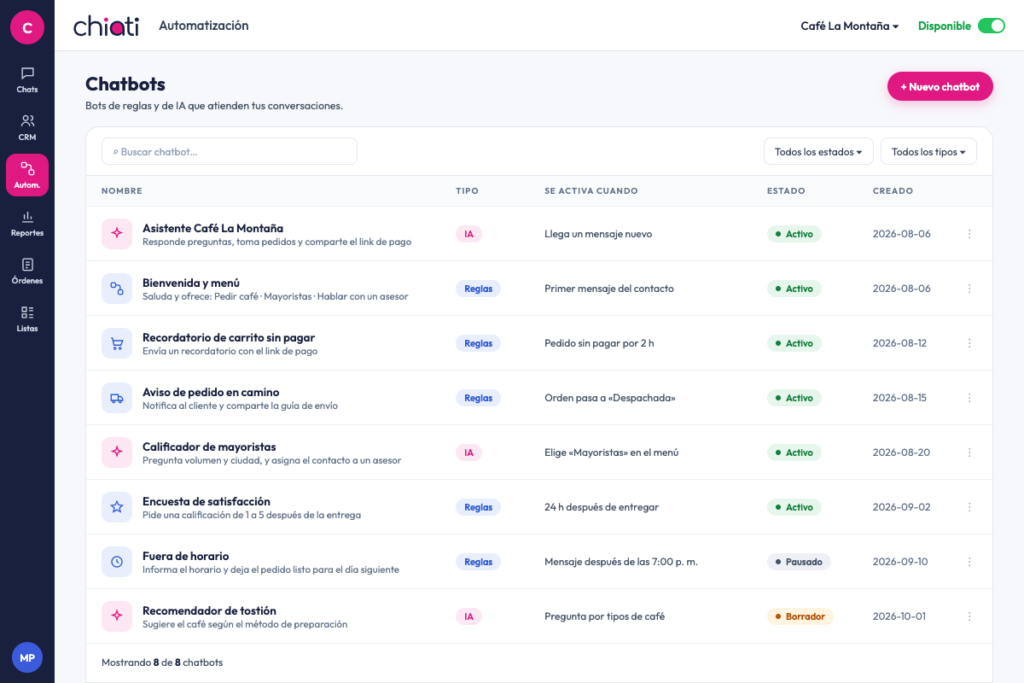Click the sparkle icon for Calificador de mayoristas
This screenshot has width=1024, height=683.
(117, 453)
